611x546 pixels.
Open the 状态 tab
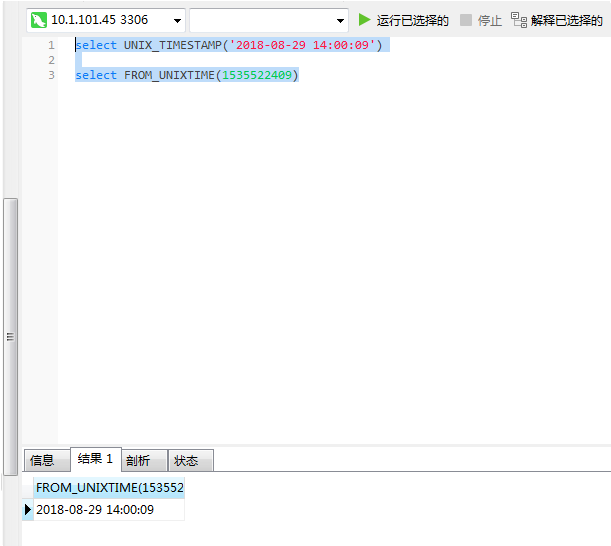coord(191,460)
